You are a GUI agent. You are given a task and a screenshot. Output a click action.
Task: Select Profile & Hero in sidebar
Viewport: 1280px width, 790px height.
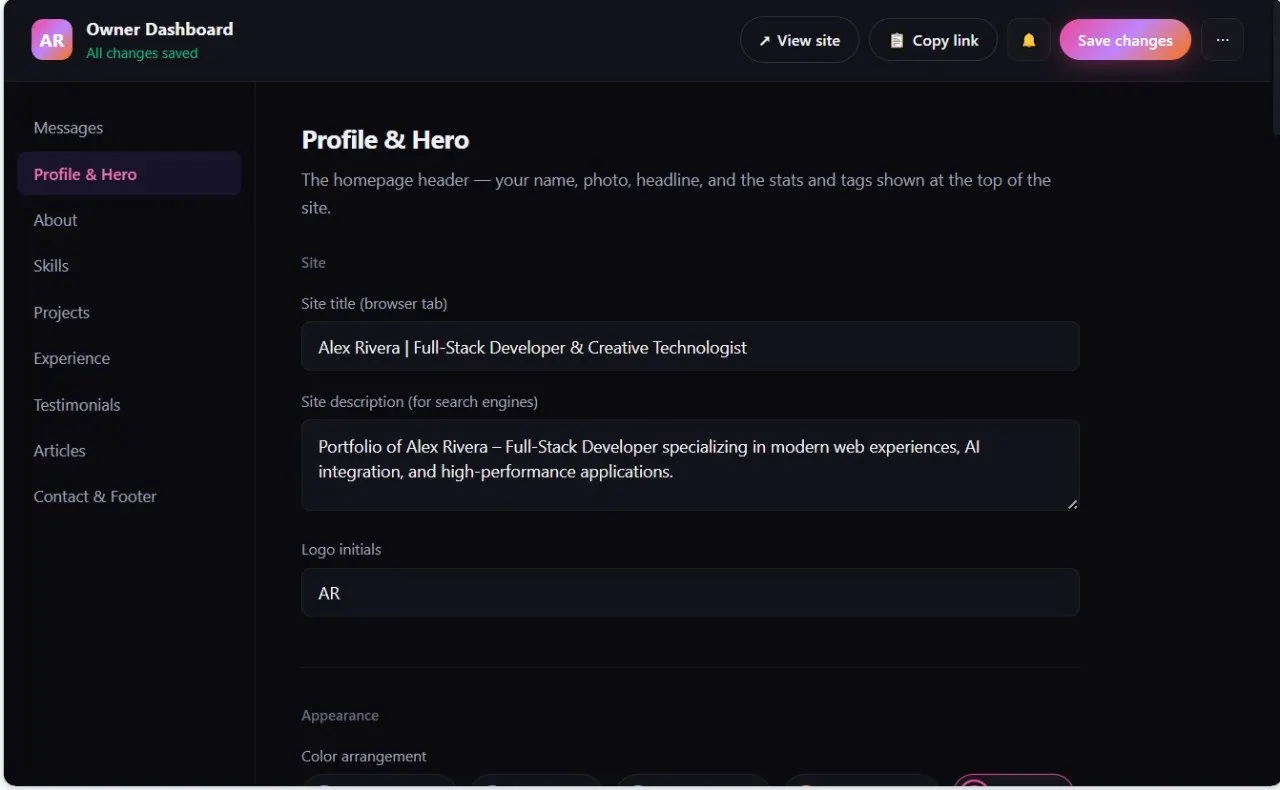[129, 174]
